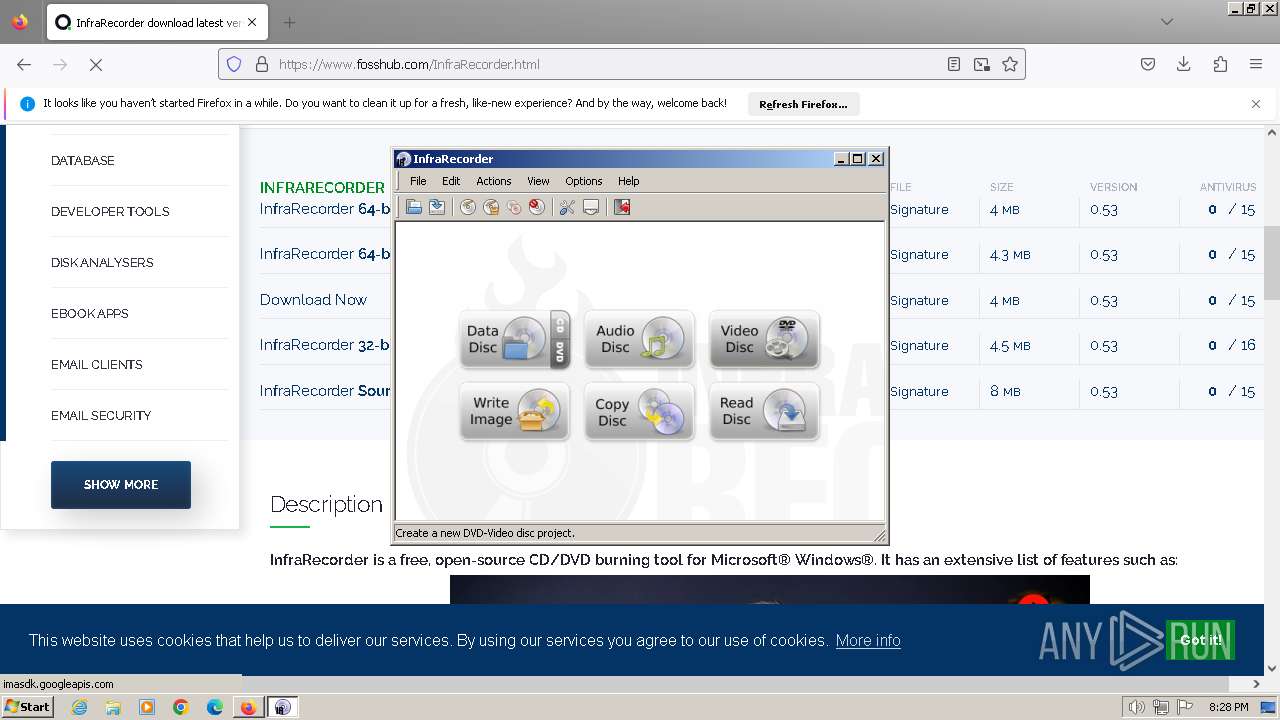Click the Read Disc button
1280x720 pixels.
click(x=764, y=411)
